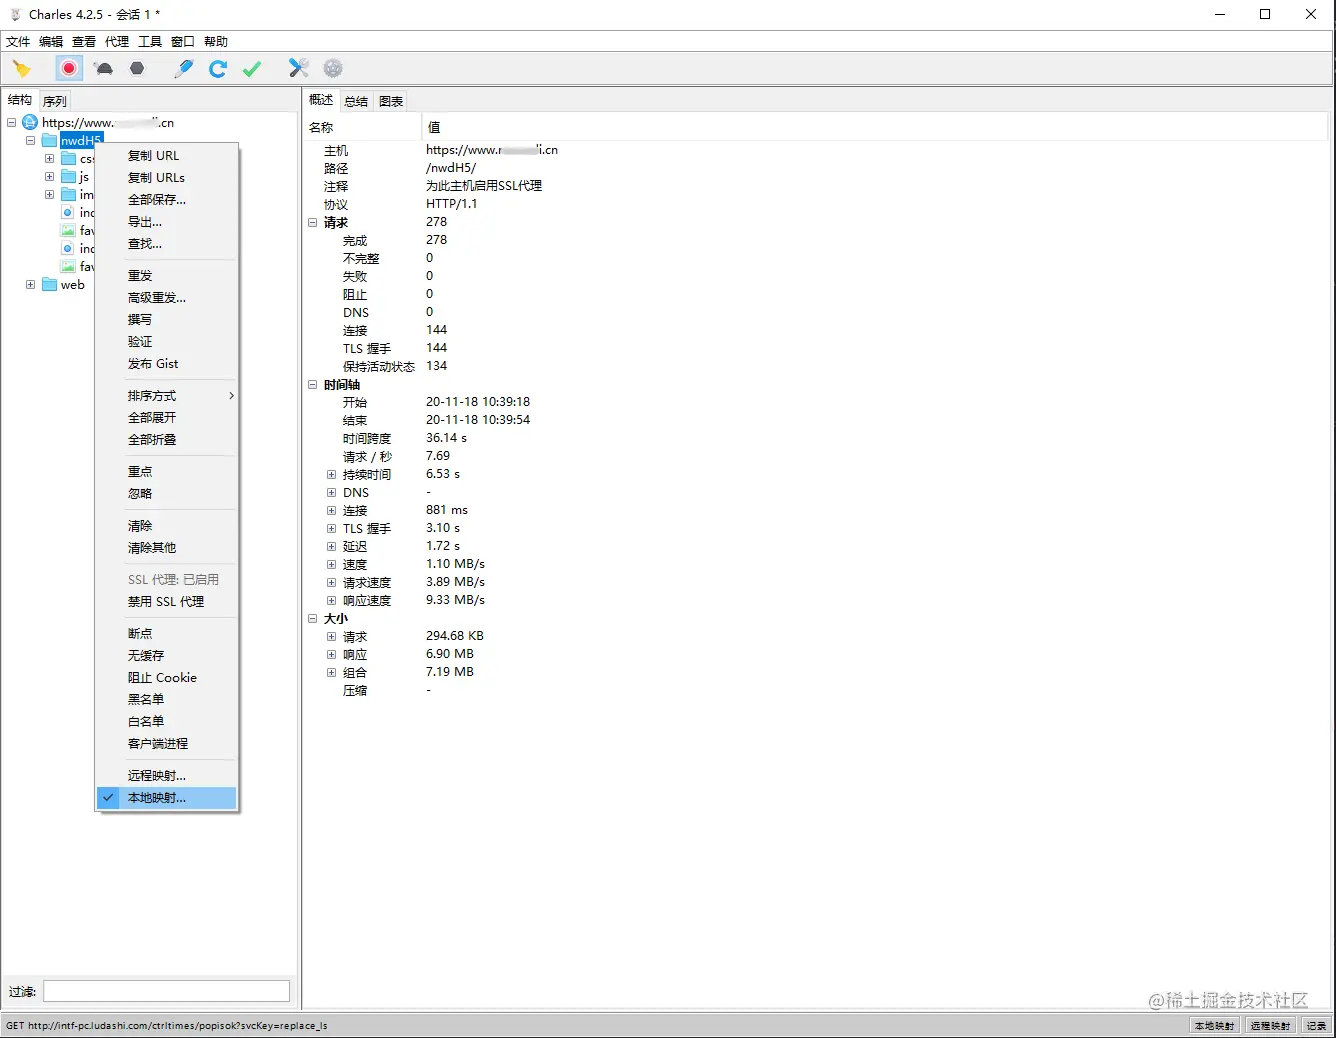Choose 高级重发... from the context menu
1336x1038 pixels.
click(167, 298)
